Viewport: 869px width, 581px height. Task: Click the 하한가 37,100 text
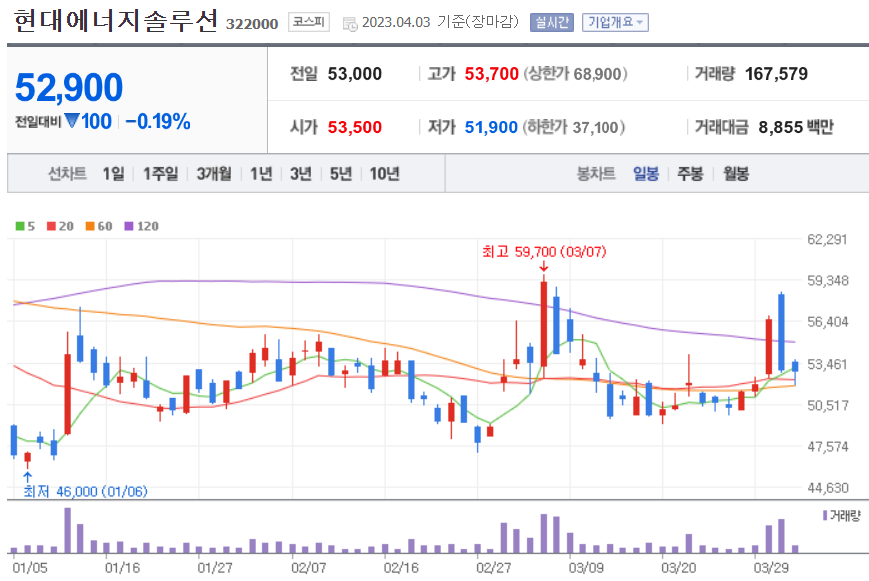coord(574,128)
